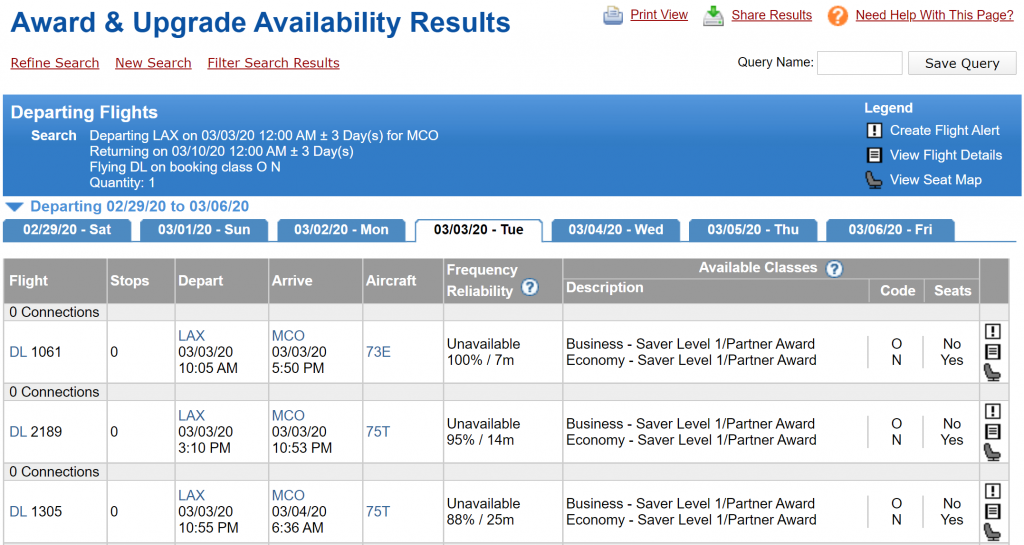Click '6:36 AM' arrival time
Screen dimensions: 1024x545
(297, 527)
